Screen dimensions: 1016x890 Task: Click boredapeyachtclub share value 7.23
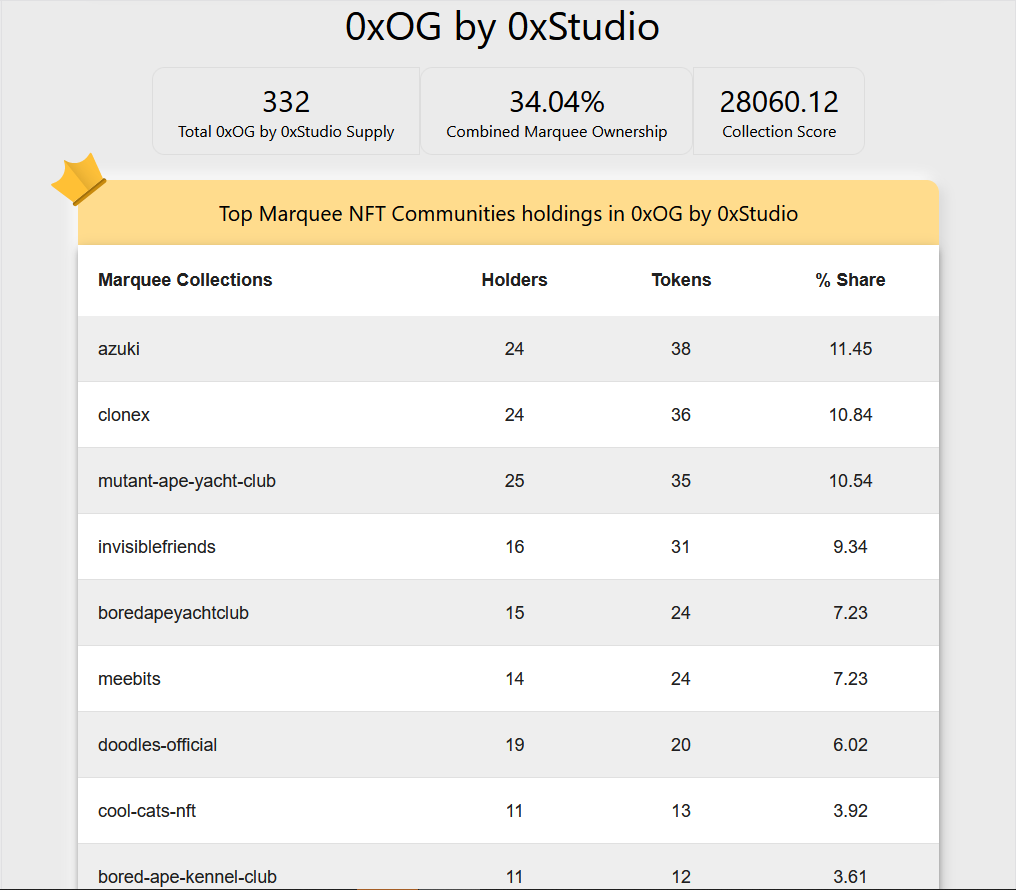point(850,613)
